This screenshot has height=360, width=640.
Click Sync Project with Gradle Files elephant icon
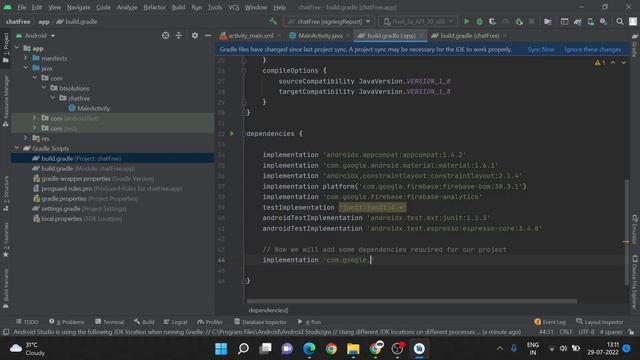coord(578,21)
